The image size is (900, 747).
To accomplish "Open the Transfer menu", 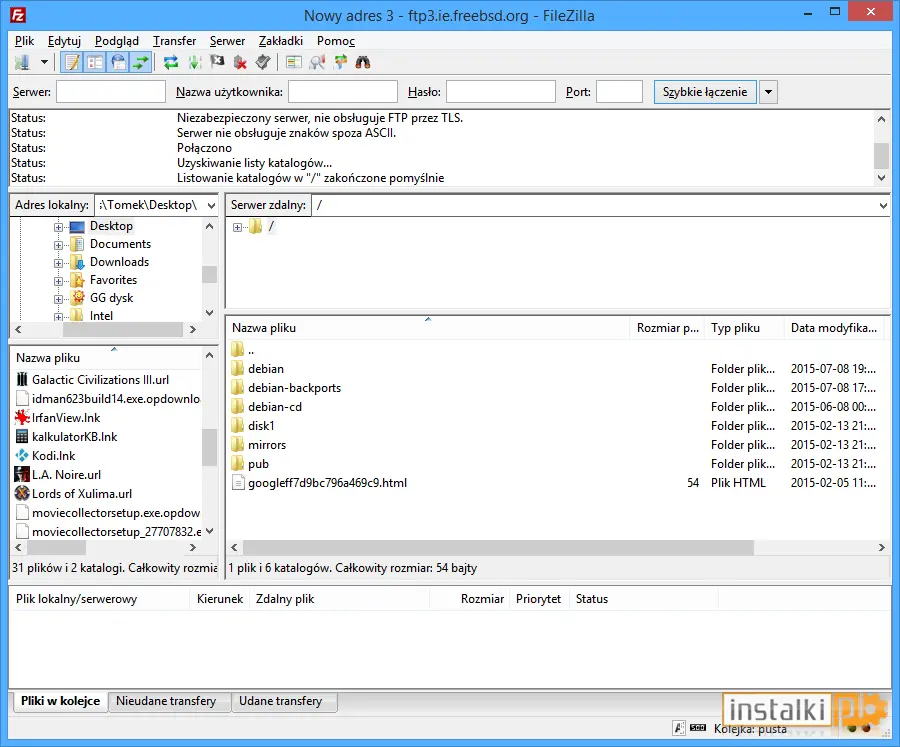I will pyautogui.click(x=174, y=41).
